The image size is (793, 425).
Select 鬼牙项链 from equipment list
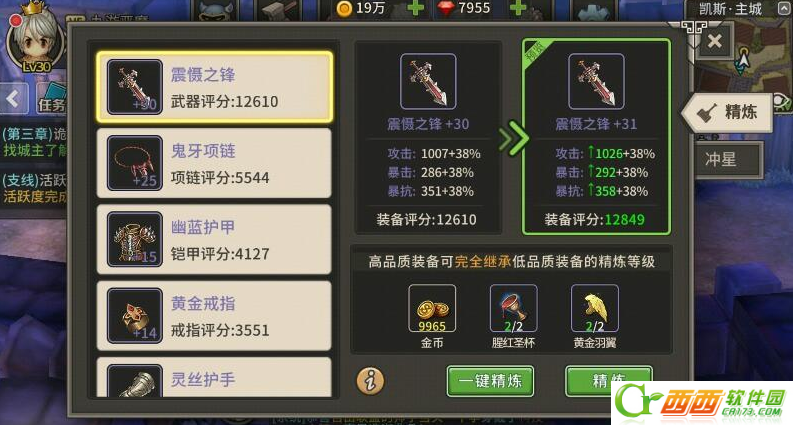[214, 163]
